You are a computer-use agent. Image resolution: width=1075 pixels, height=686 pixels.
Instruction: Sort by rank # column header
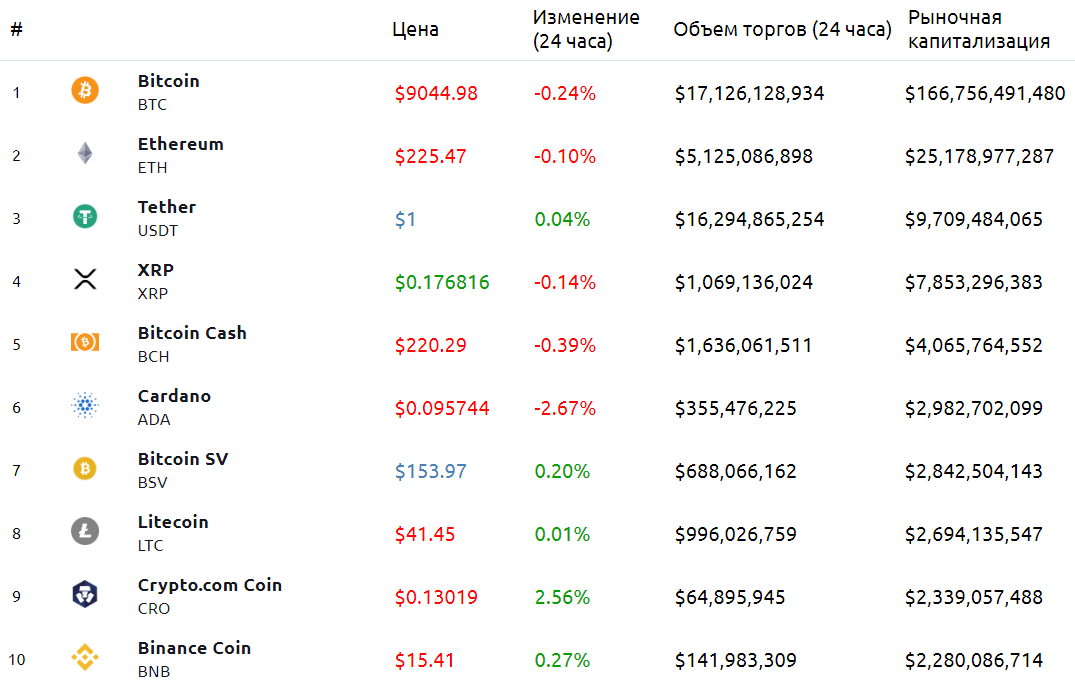[17, 30]
